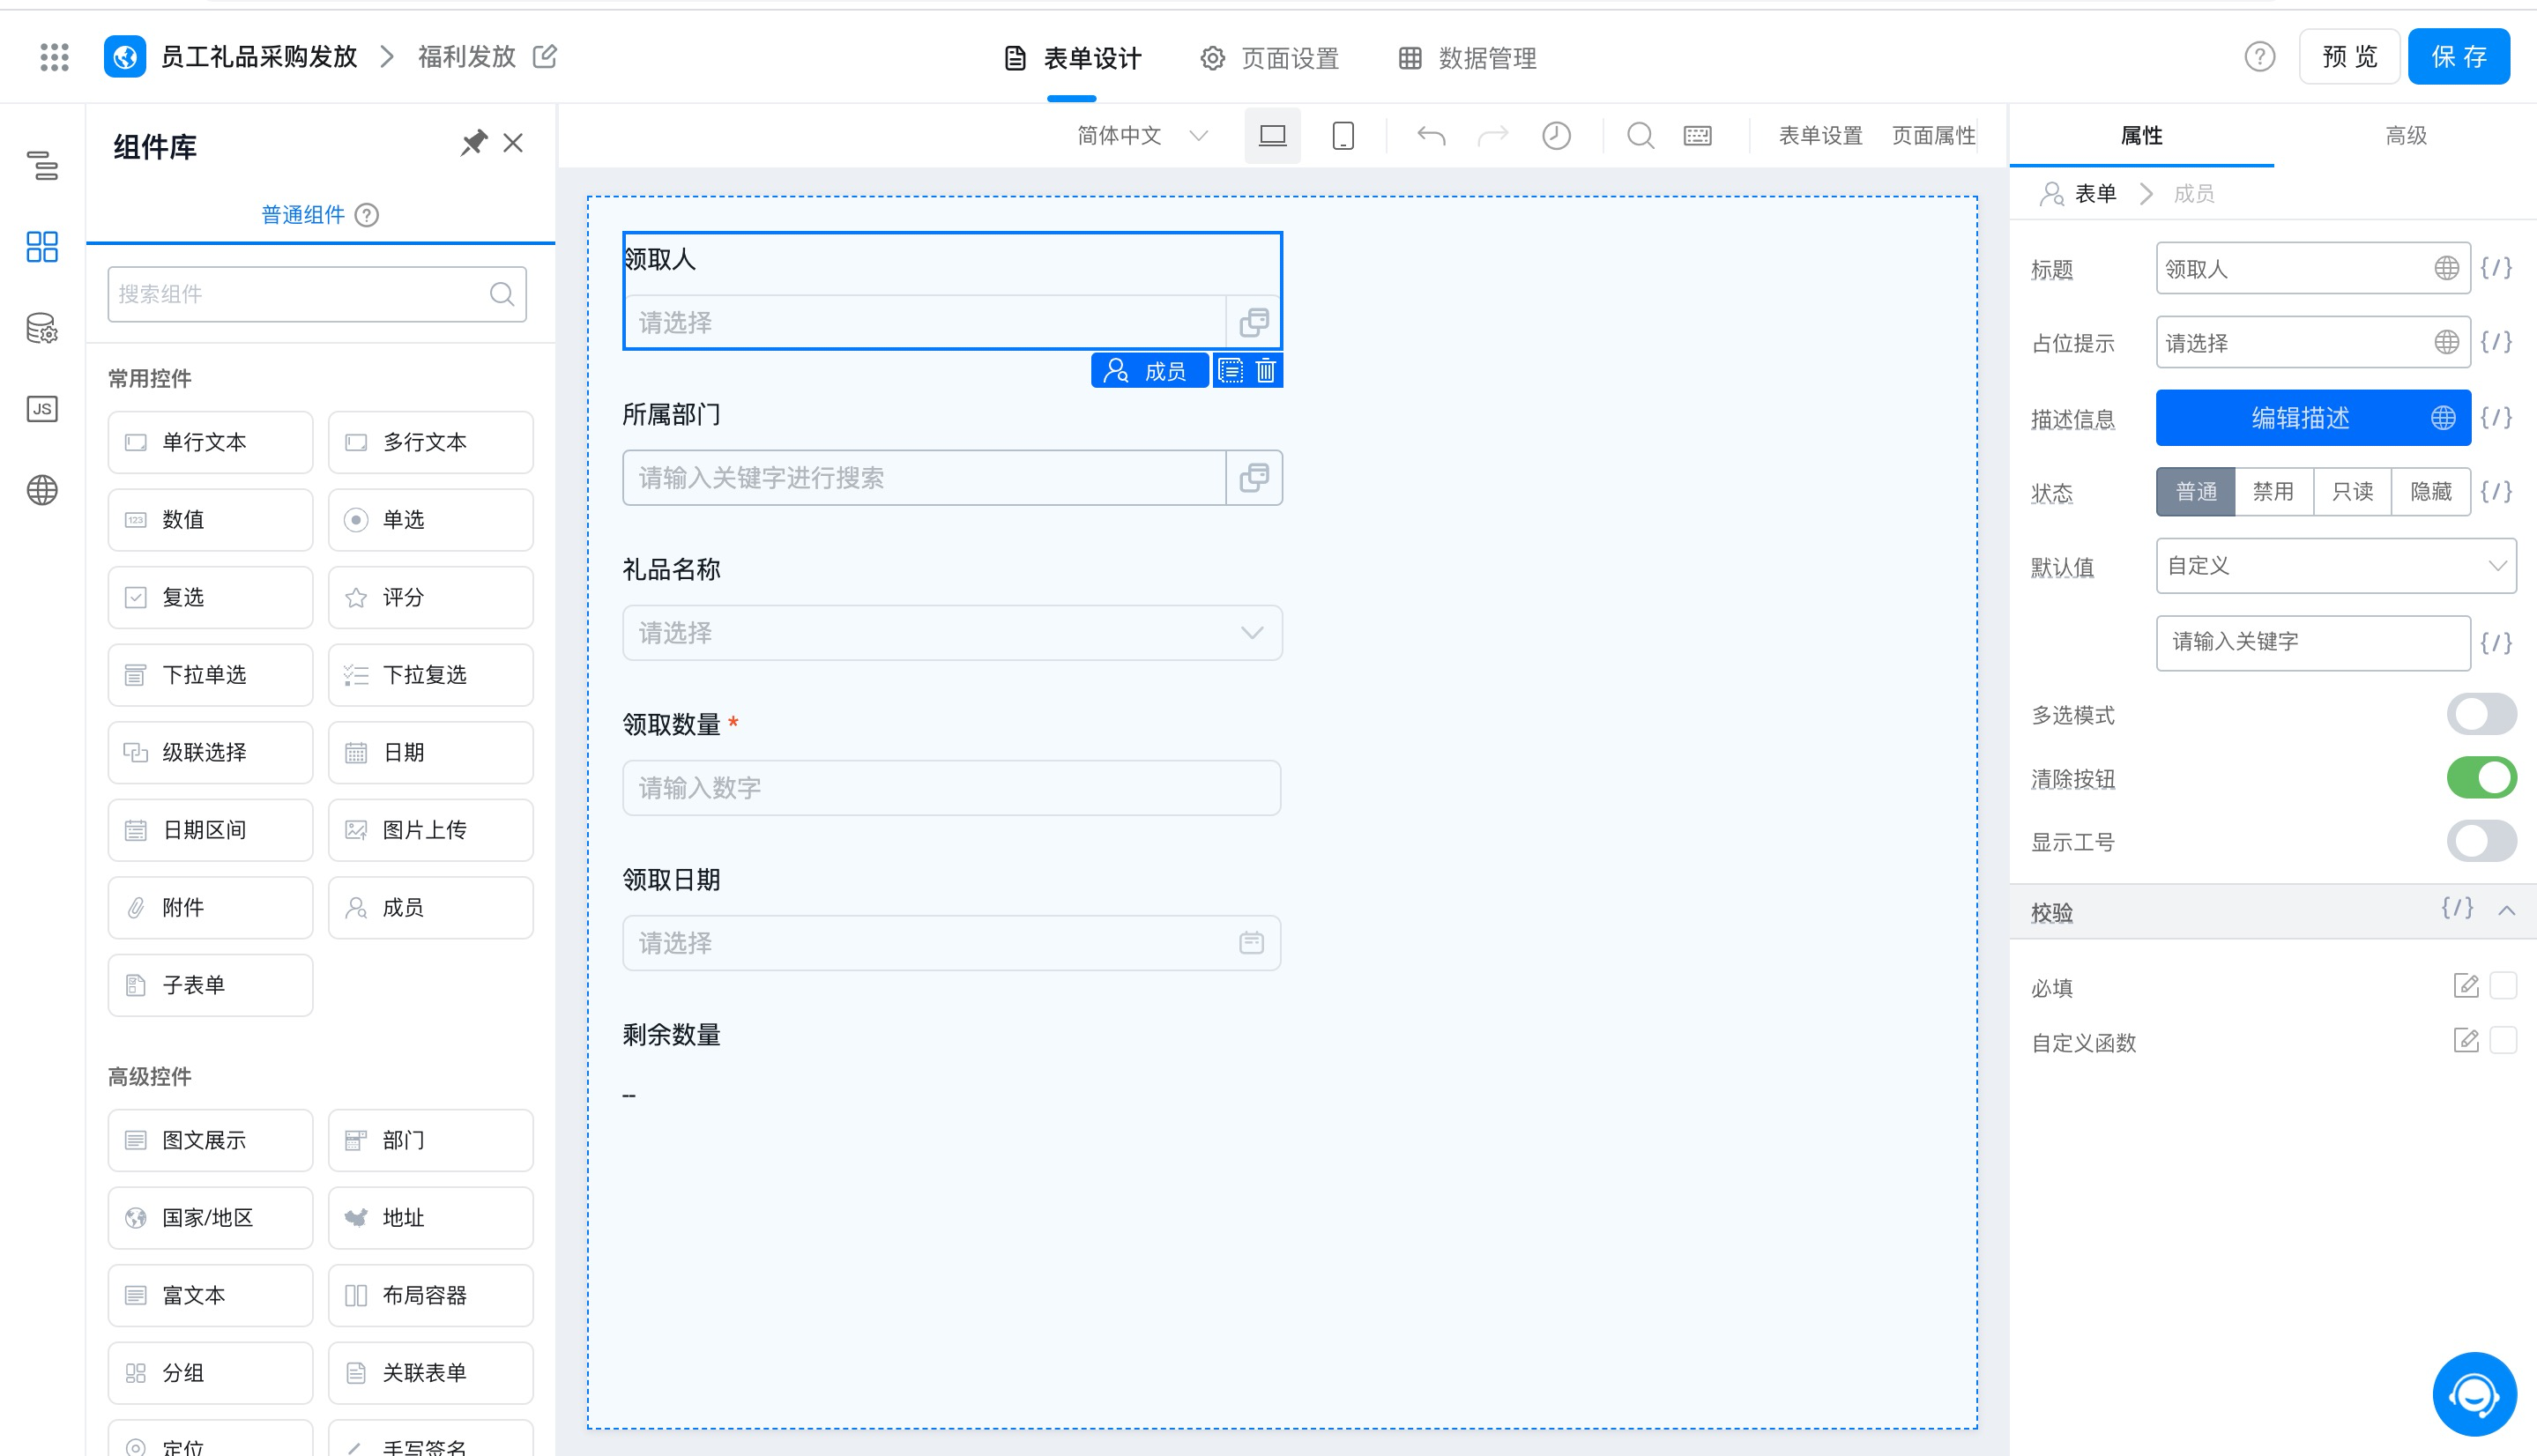Viewport: 2537px width, 1456px height.
Task: Open 页面属性
Action: 1933,135
